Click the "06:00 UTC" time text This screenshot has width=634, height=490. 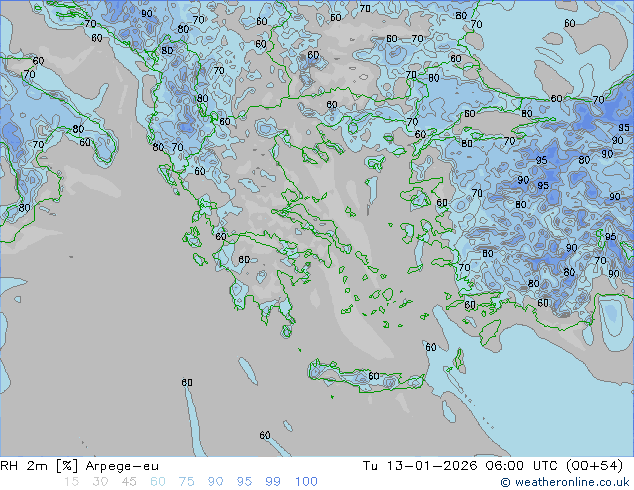(521, 466)
